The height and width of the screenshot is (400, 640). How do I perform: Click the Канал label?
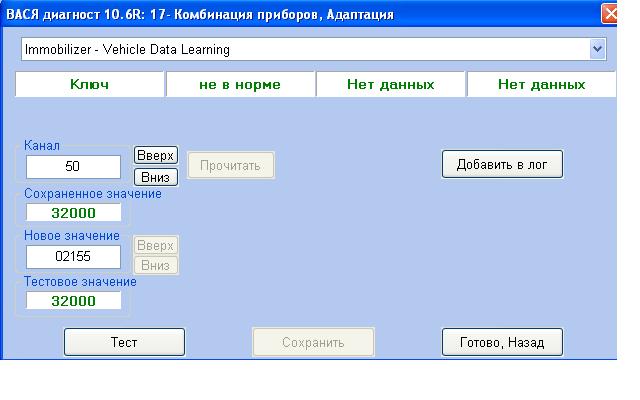click(42, 145)
